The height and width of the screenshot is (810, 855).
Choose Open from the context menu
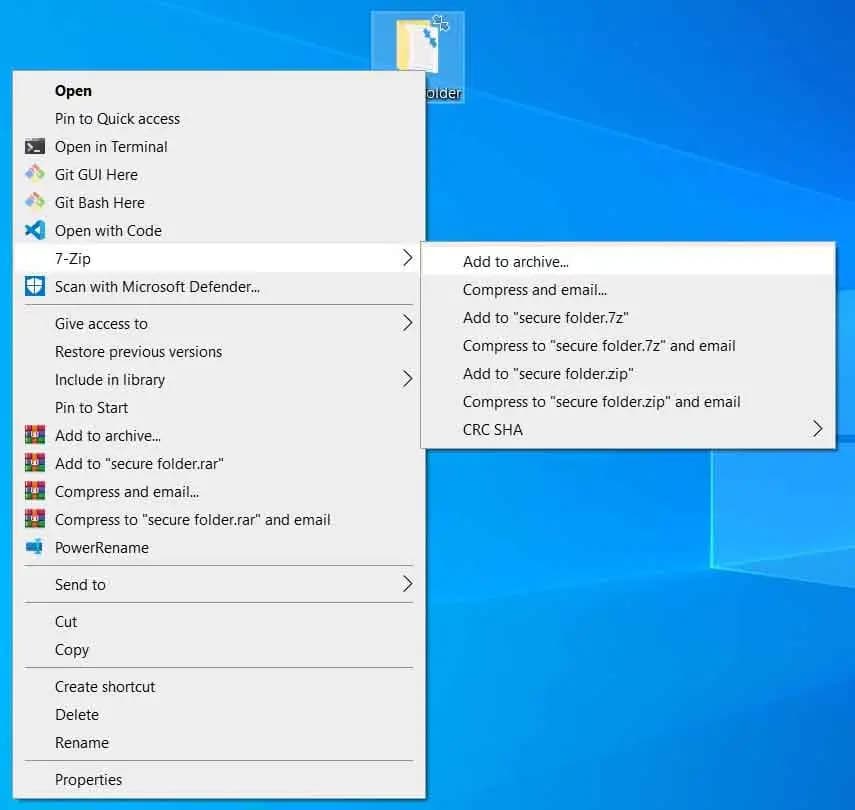[218, 91]
